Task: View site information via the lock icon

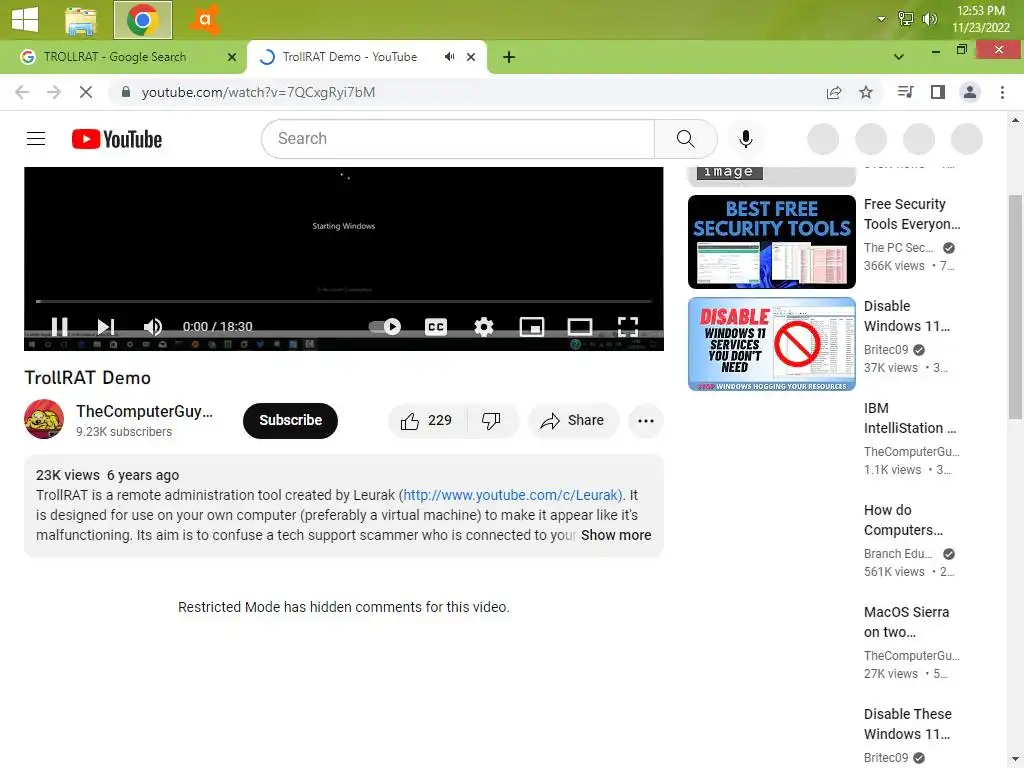Action: point(126,92)
